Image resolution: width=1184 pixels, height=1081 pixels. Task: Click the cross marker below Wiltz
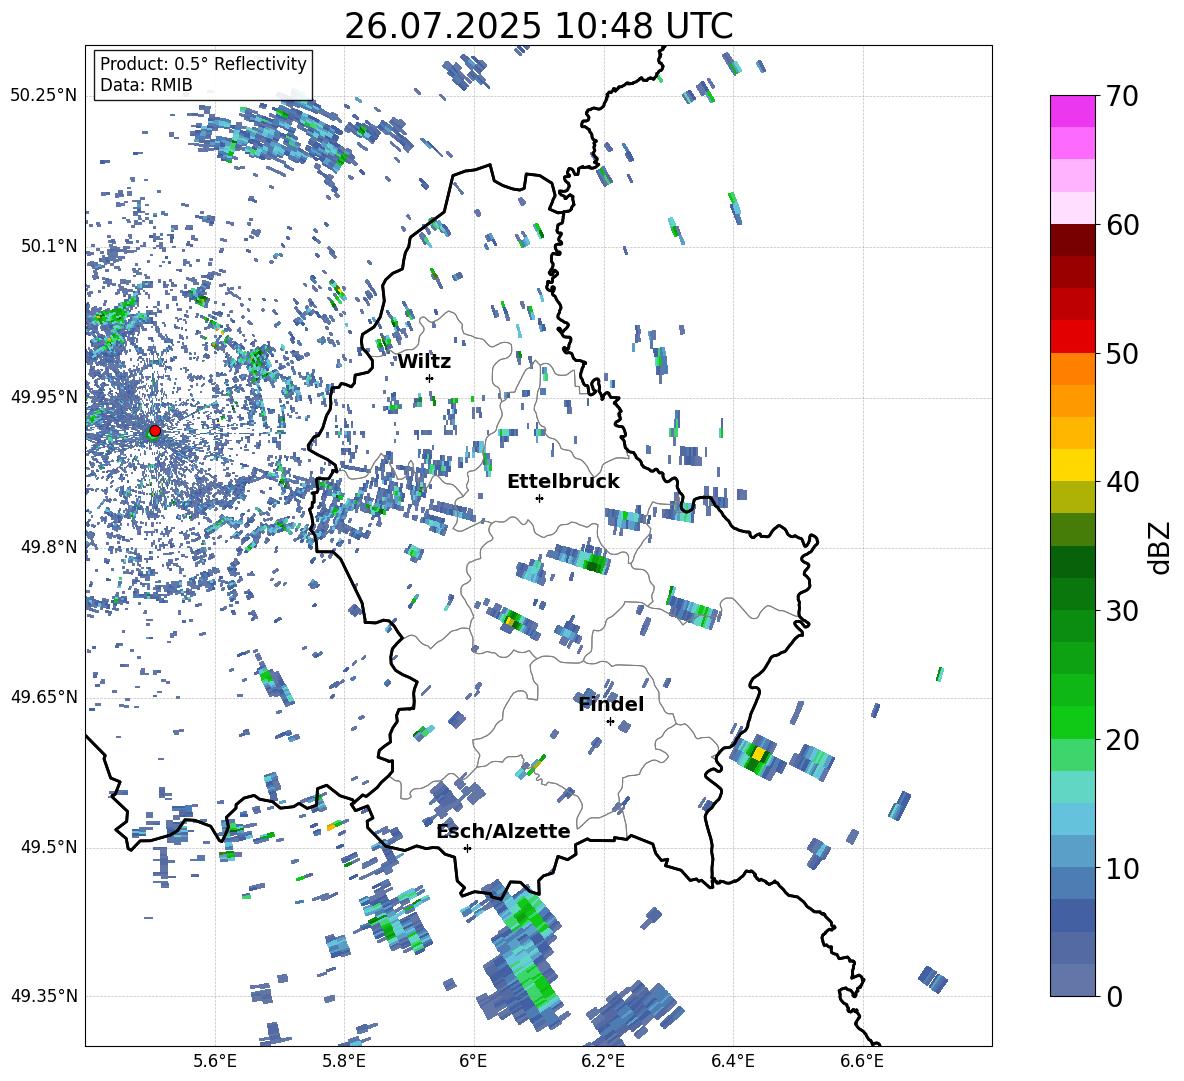pos(430,378)
